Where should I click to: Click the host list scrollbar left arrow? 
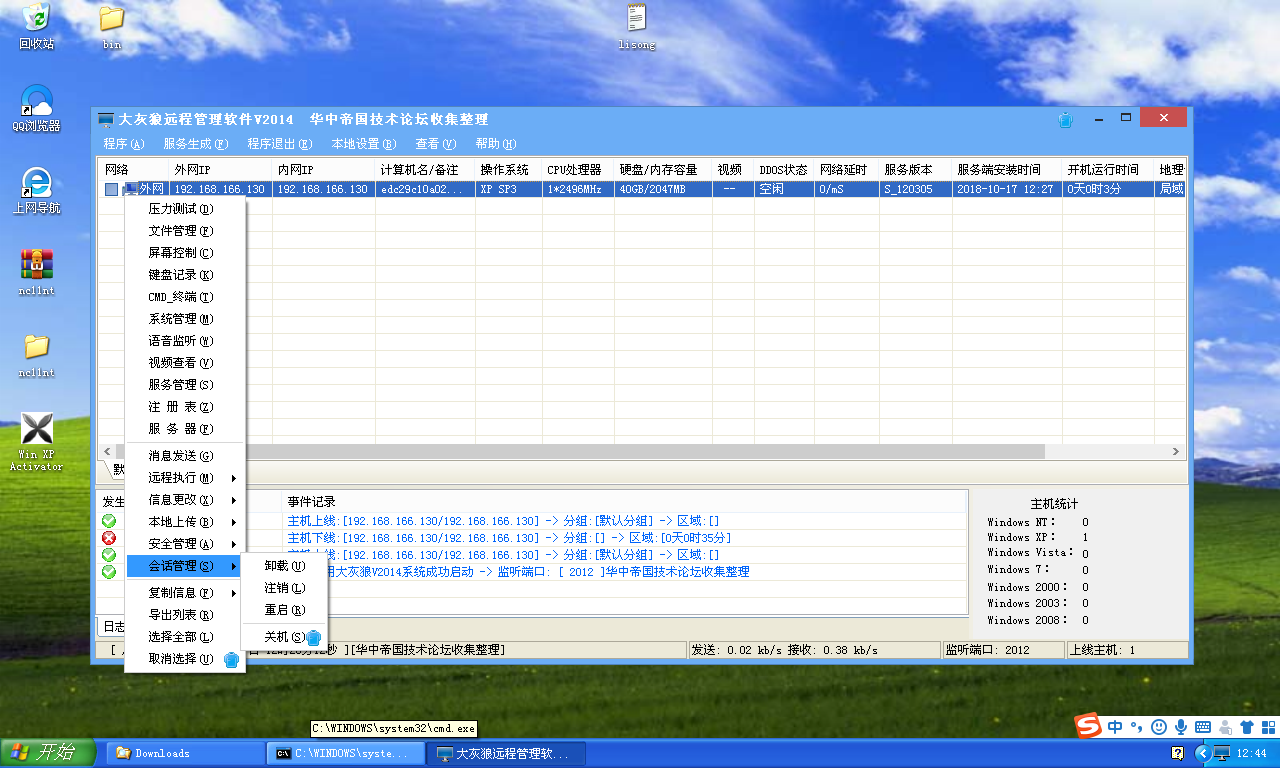tap(106, 452)
